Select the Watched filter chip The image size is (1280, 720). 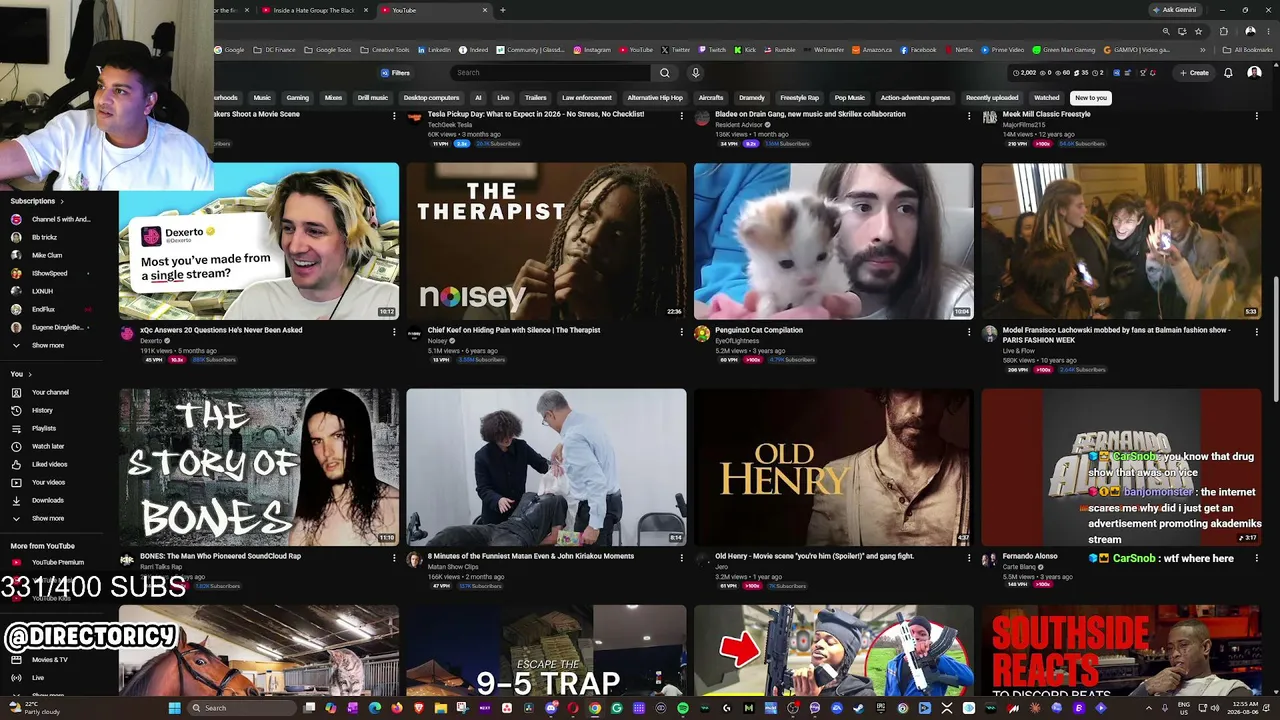pyautogui.click(x=1047, y=98)
